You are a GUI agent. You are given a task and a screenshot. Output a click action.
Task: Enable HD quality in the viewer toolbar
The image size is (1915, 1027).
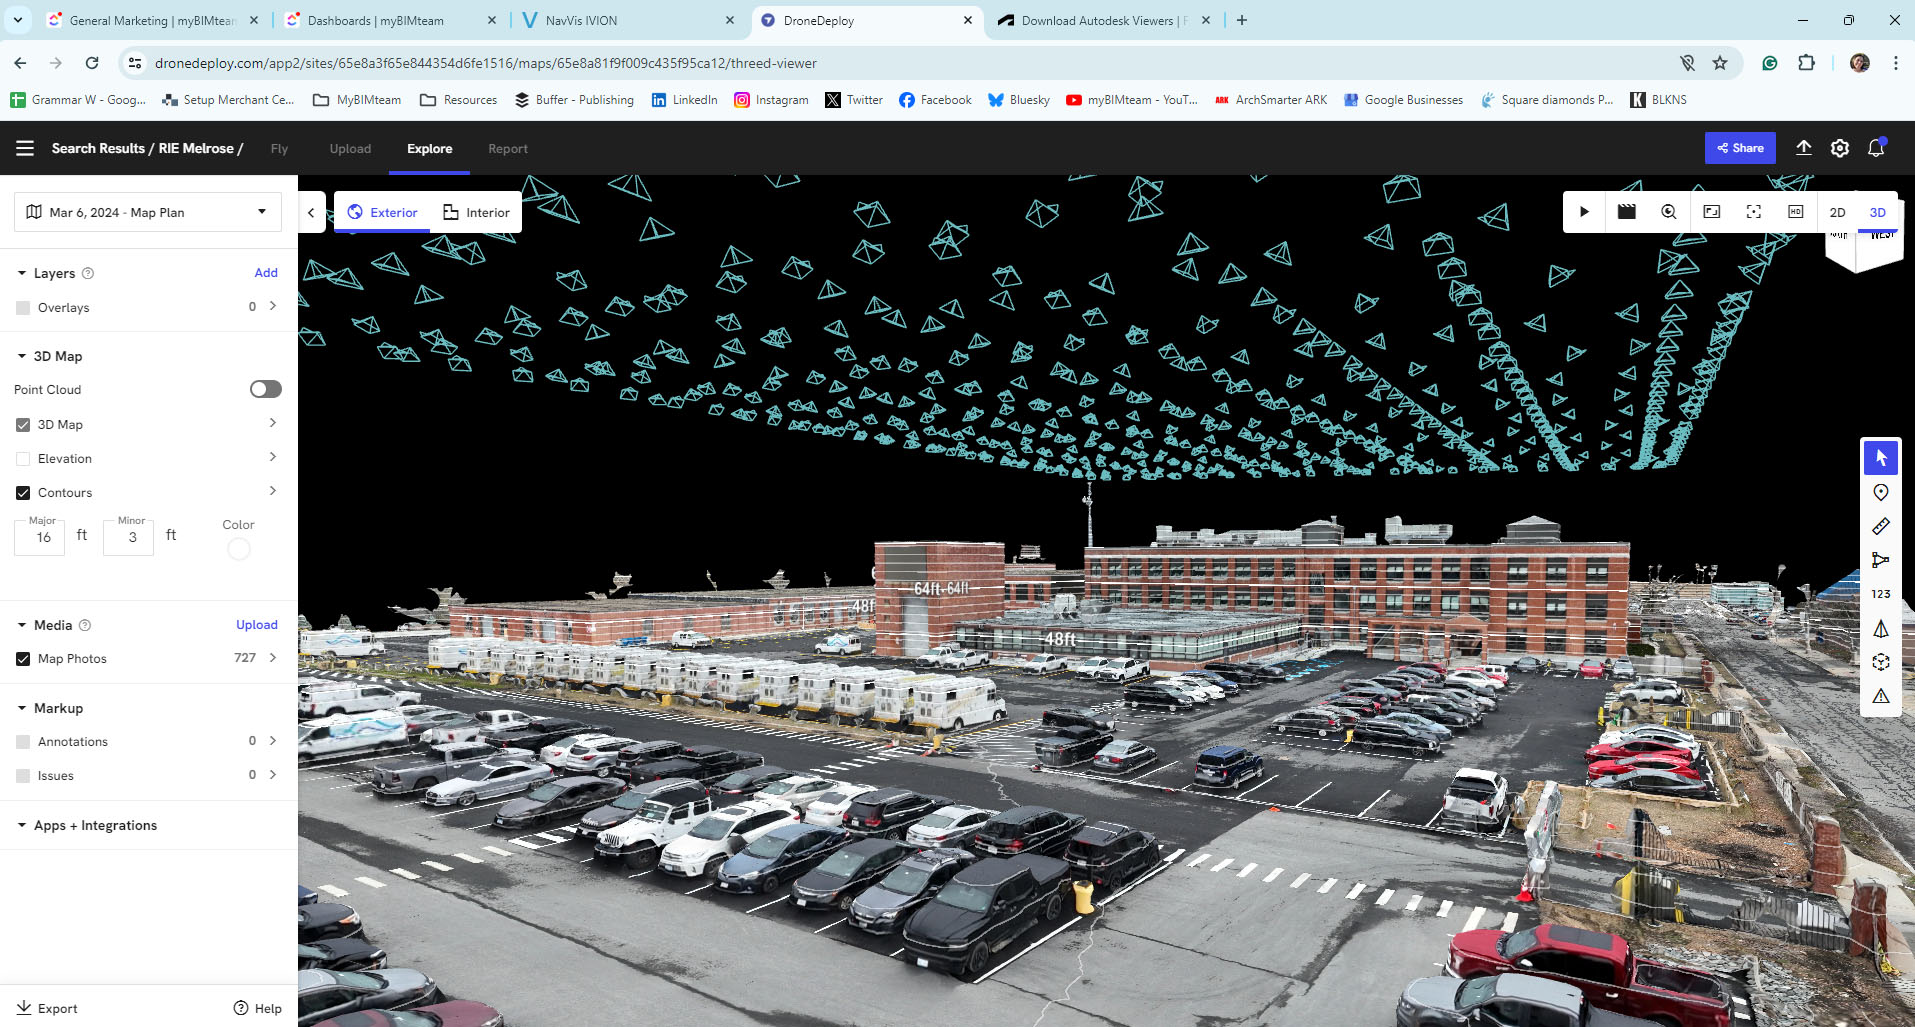[1795, 212]
